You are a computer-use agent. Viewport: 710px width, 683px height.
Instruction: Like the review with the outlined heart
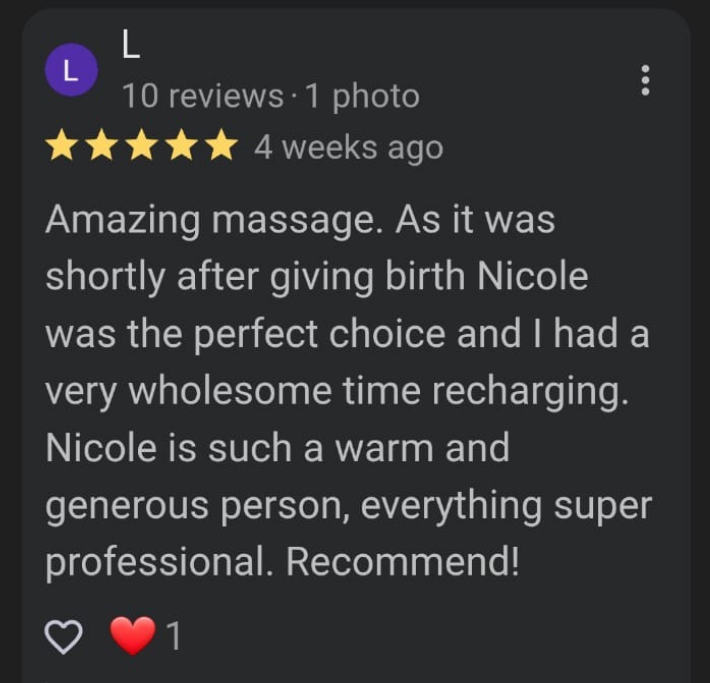63,636
